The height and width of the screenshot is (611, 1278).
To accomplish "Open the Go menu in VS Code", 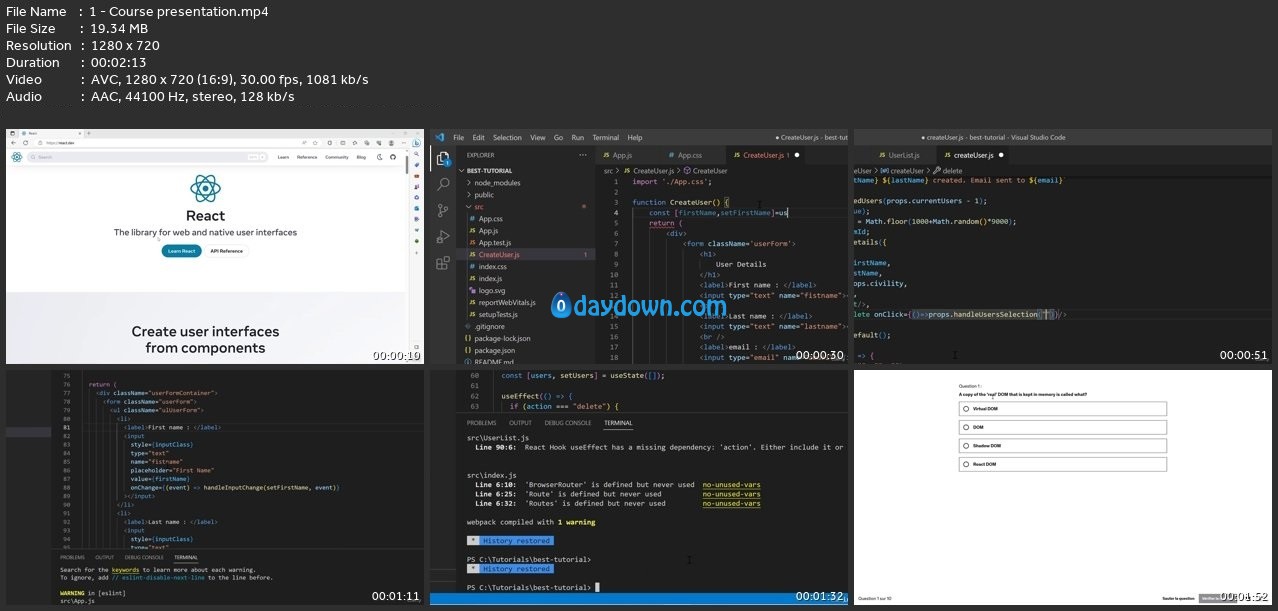I will click(x=558, y=137).
